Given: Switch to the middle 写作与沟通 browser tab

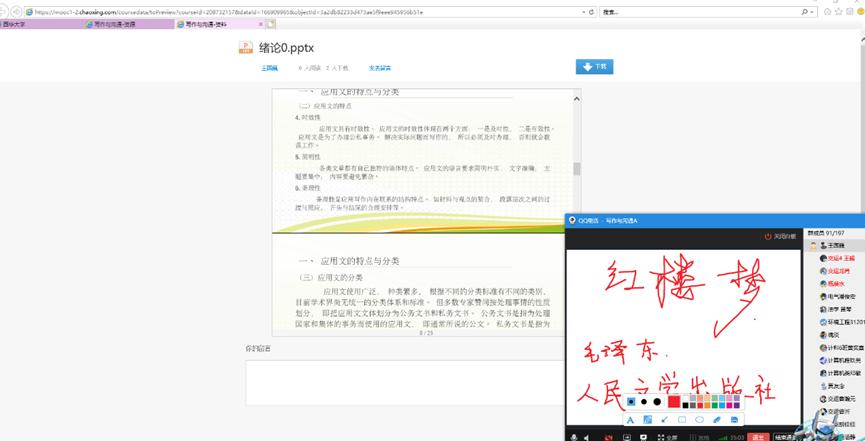Looking at the screenshot, I should (129, 24).
